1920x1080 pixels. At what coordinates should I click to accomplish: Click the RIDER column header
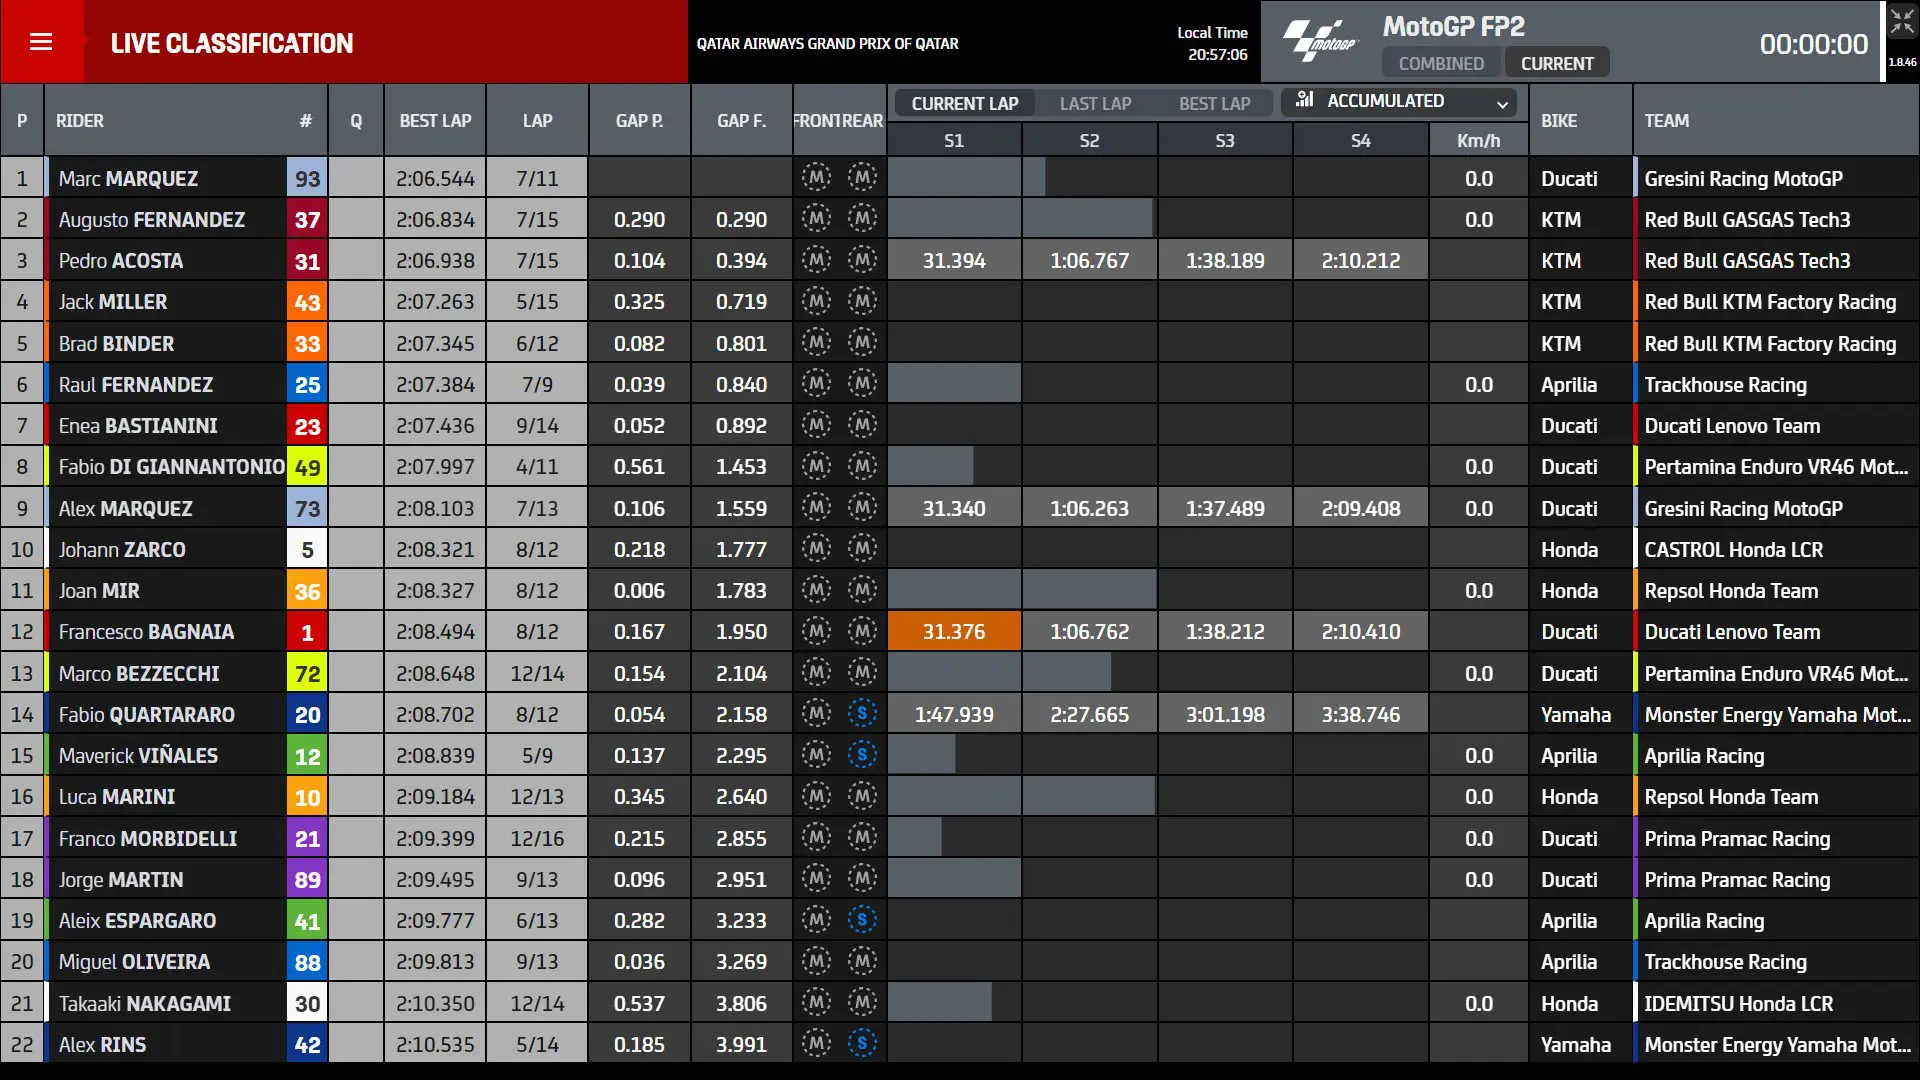point(80,120)
